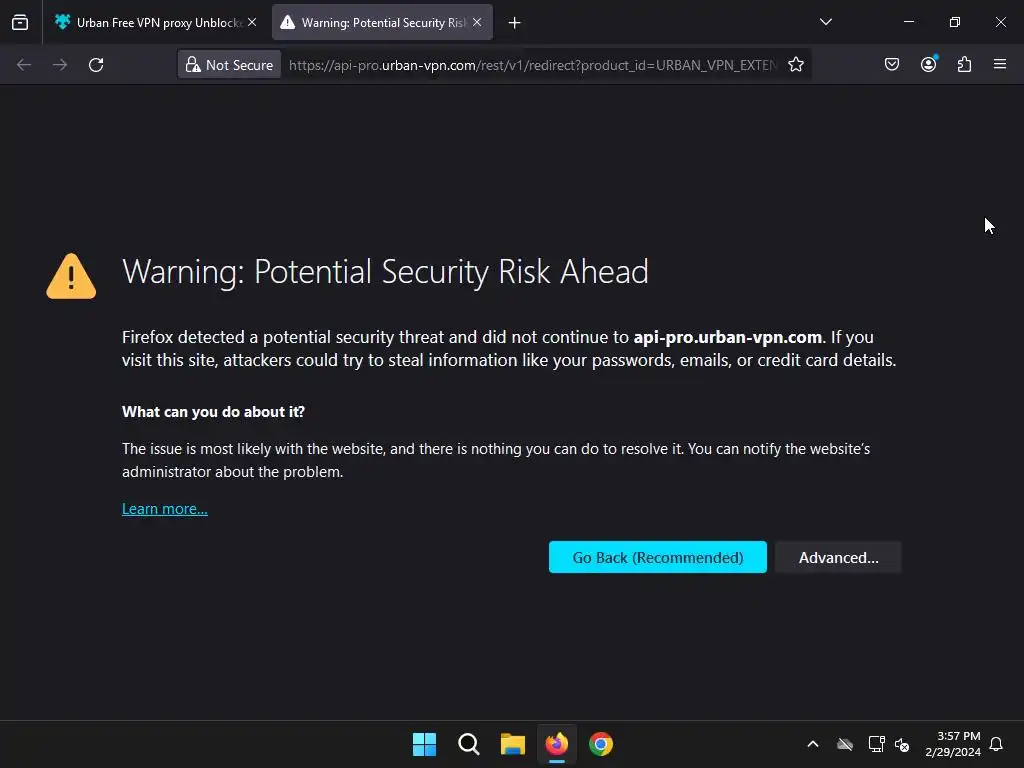Close the Urban Free VPN tab
This screenshot has height=768, width=1024.
click(x=252, y=22)
